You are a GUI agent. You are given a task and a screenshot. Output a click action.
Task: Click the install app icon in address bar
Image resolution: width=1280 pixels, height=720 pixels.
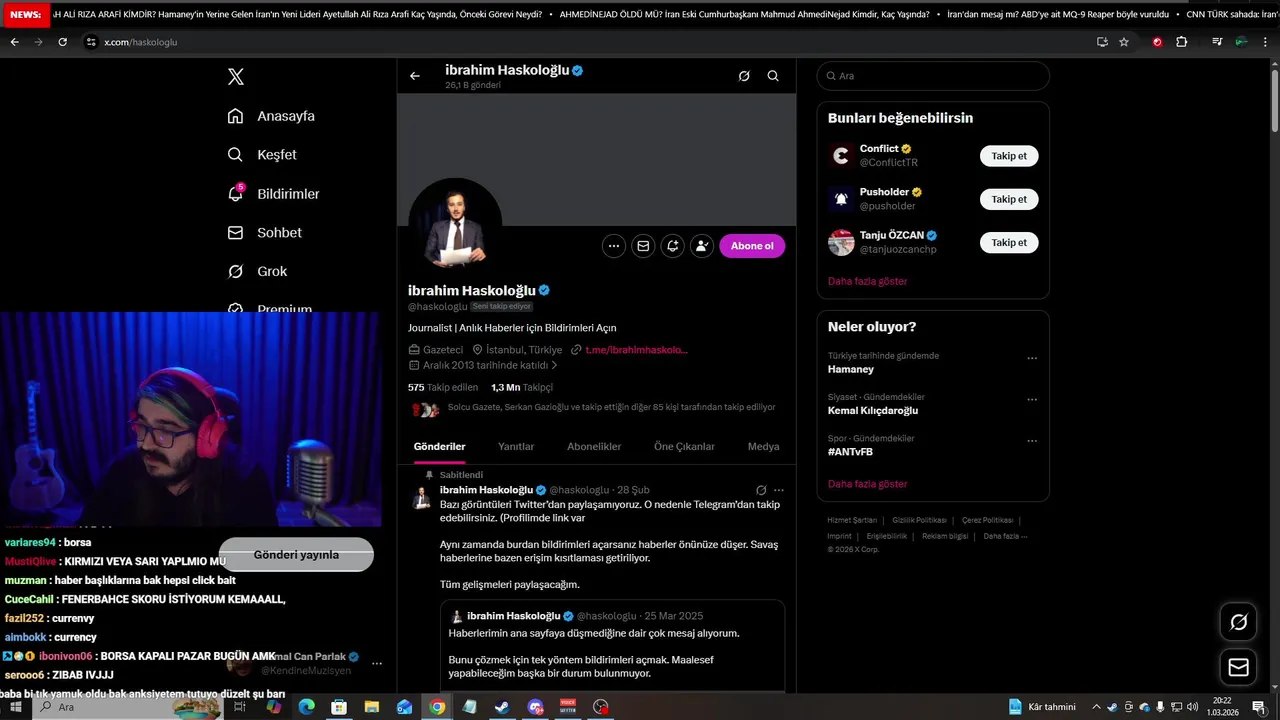point(1102,42)
